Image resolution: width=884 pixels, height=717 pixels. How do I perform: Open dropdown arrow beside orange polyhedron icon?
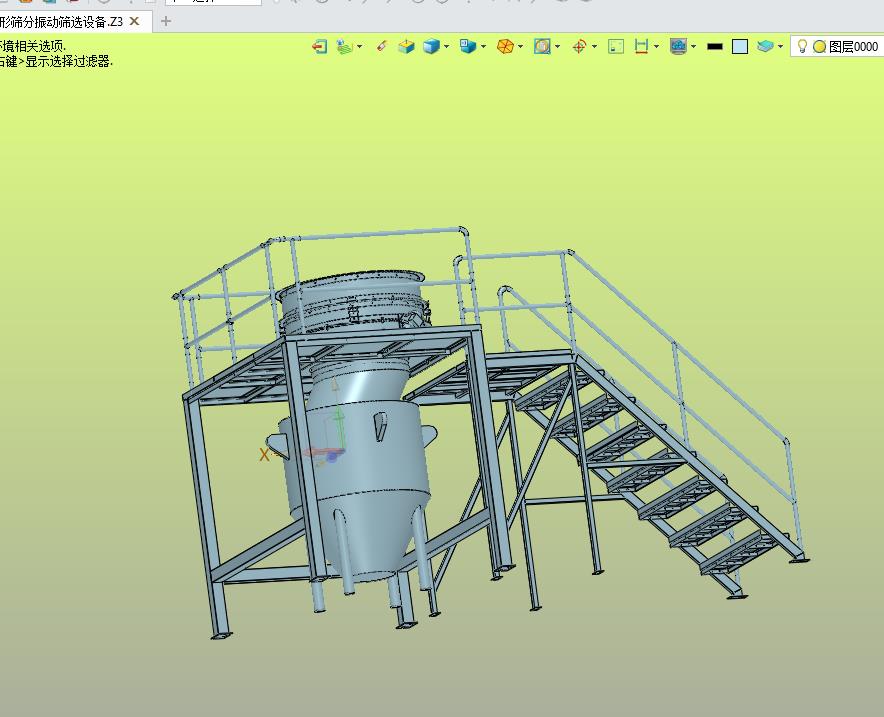[521, 46]
